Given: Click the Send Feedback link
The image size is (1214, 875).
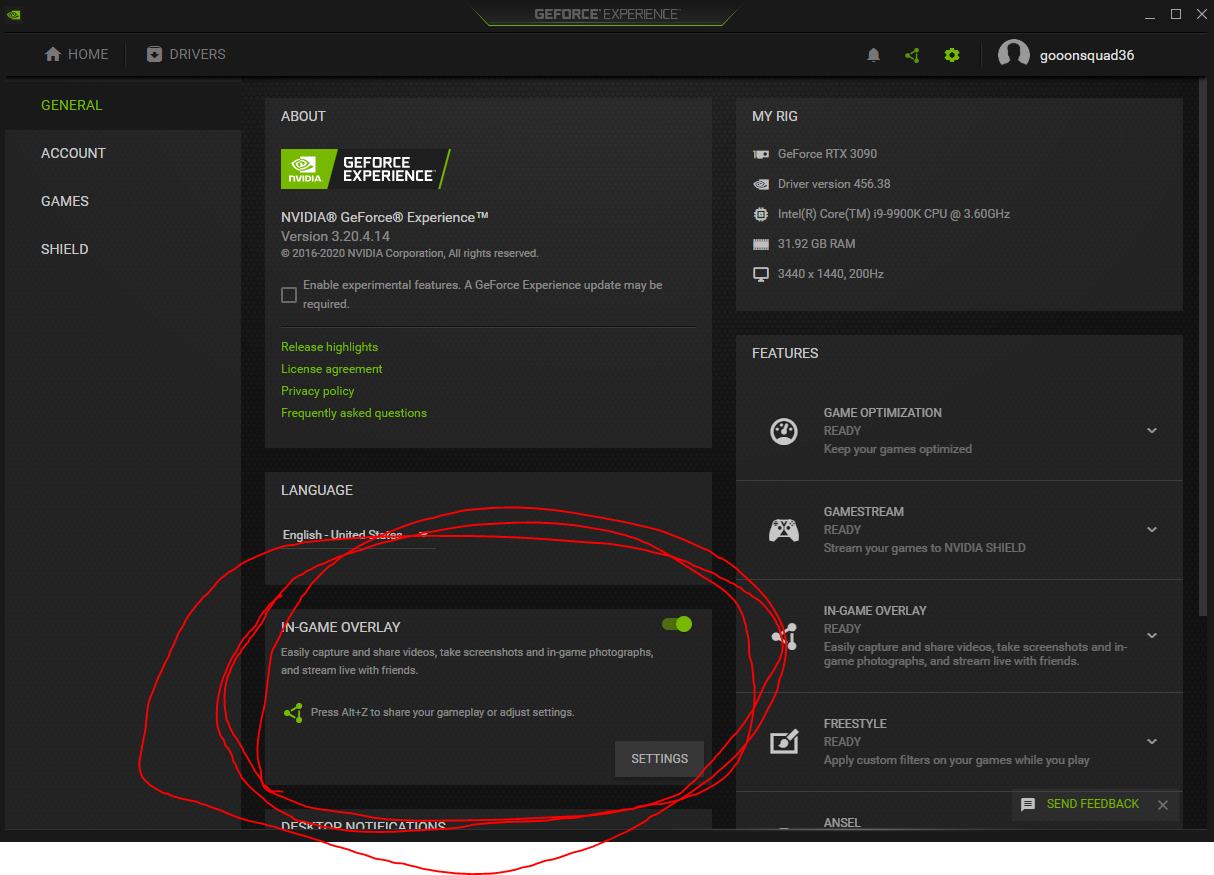Looking at the screenshot, I should [x=1092, y=804].
